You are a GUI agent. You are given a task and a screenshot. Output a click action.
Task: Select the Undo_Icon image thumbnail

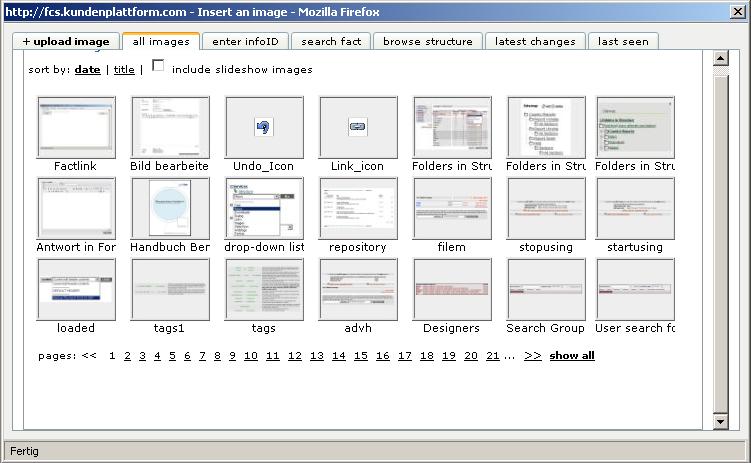click(x=264, y=127)
